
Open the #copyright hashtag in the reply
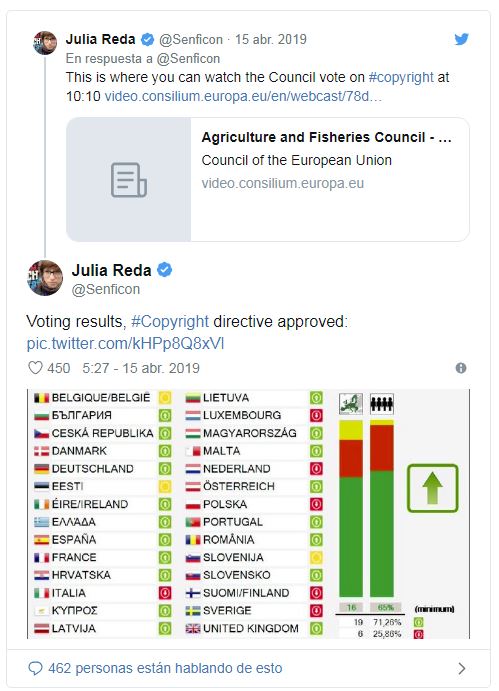pos(401,77)
